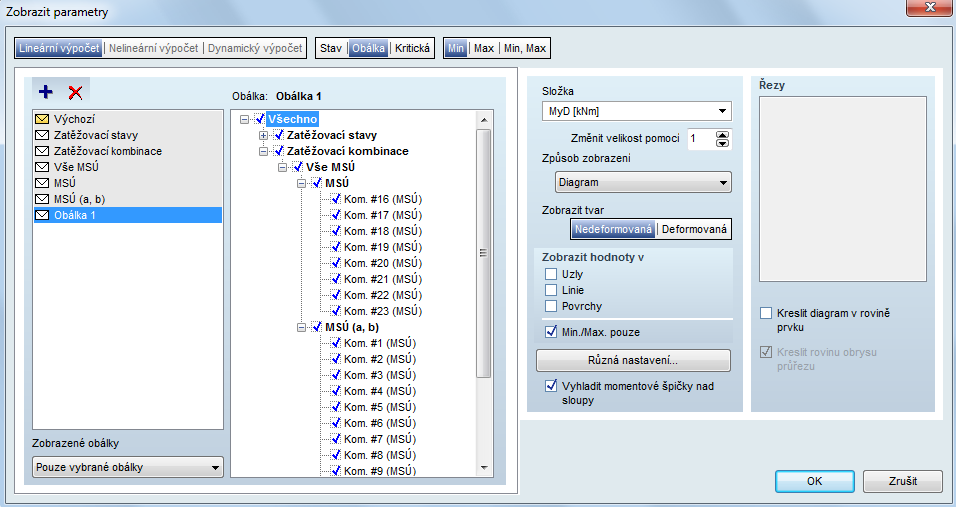
Task: Enable the Linie checkbox
Action: point(551,290)
